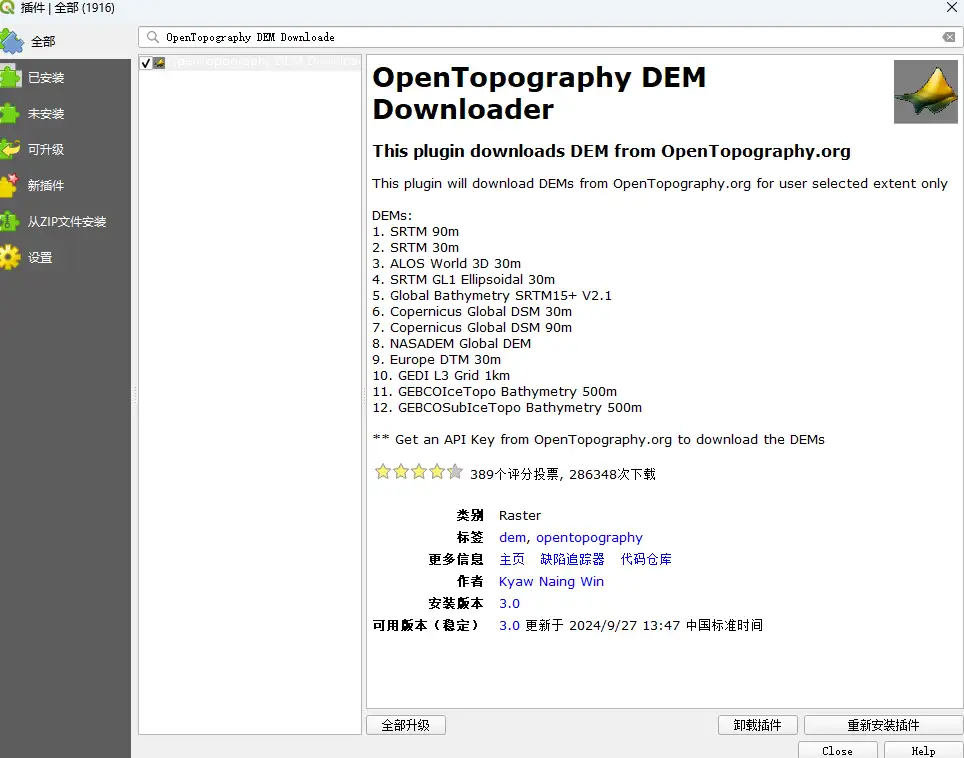
Task: Open the 主页 homepage link
Action: [512, 560]
